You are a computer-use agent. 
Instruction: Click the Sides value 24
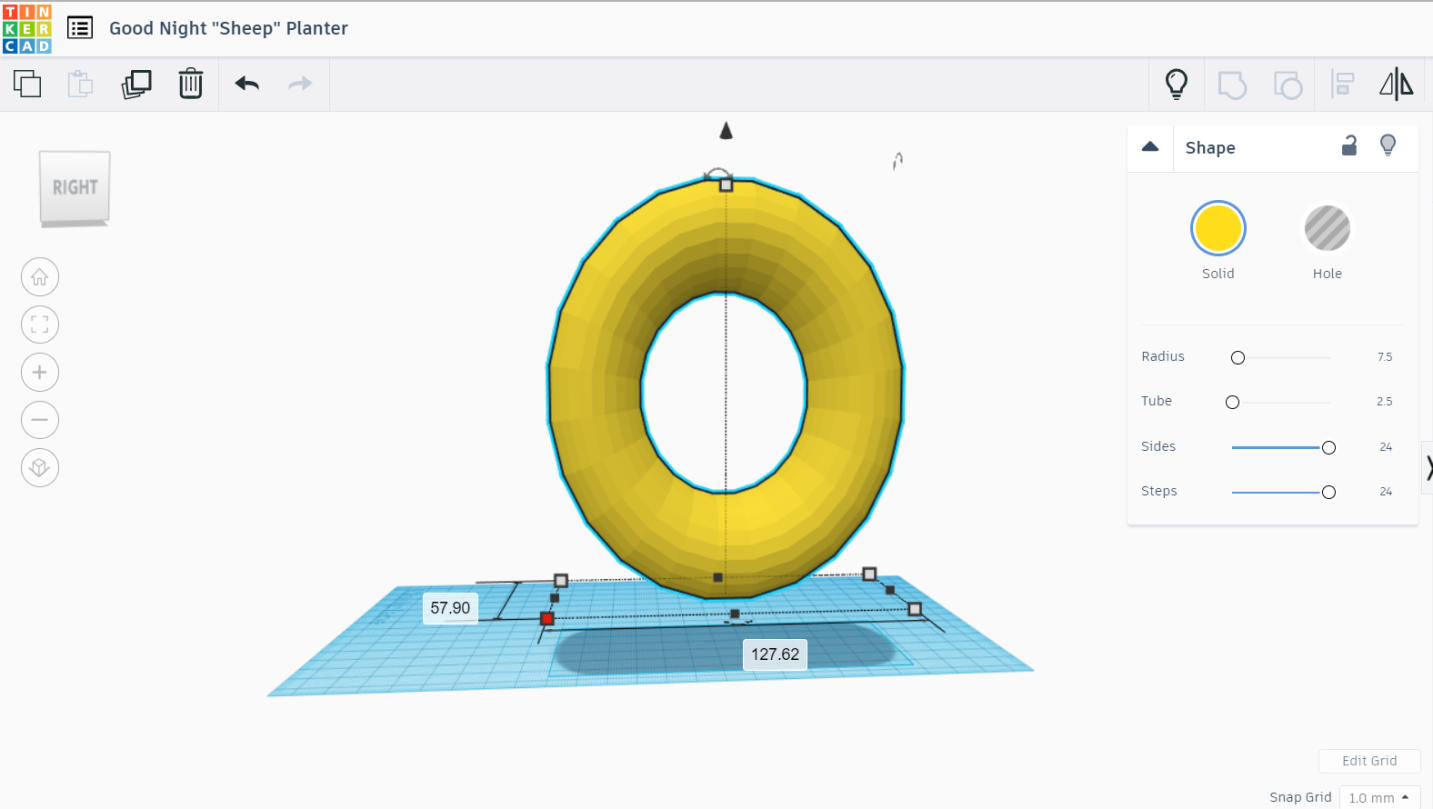pyautogui.click(x=1386, y=447)
